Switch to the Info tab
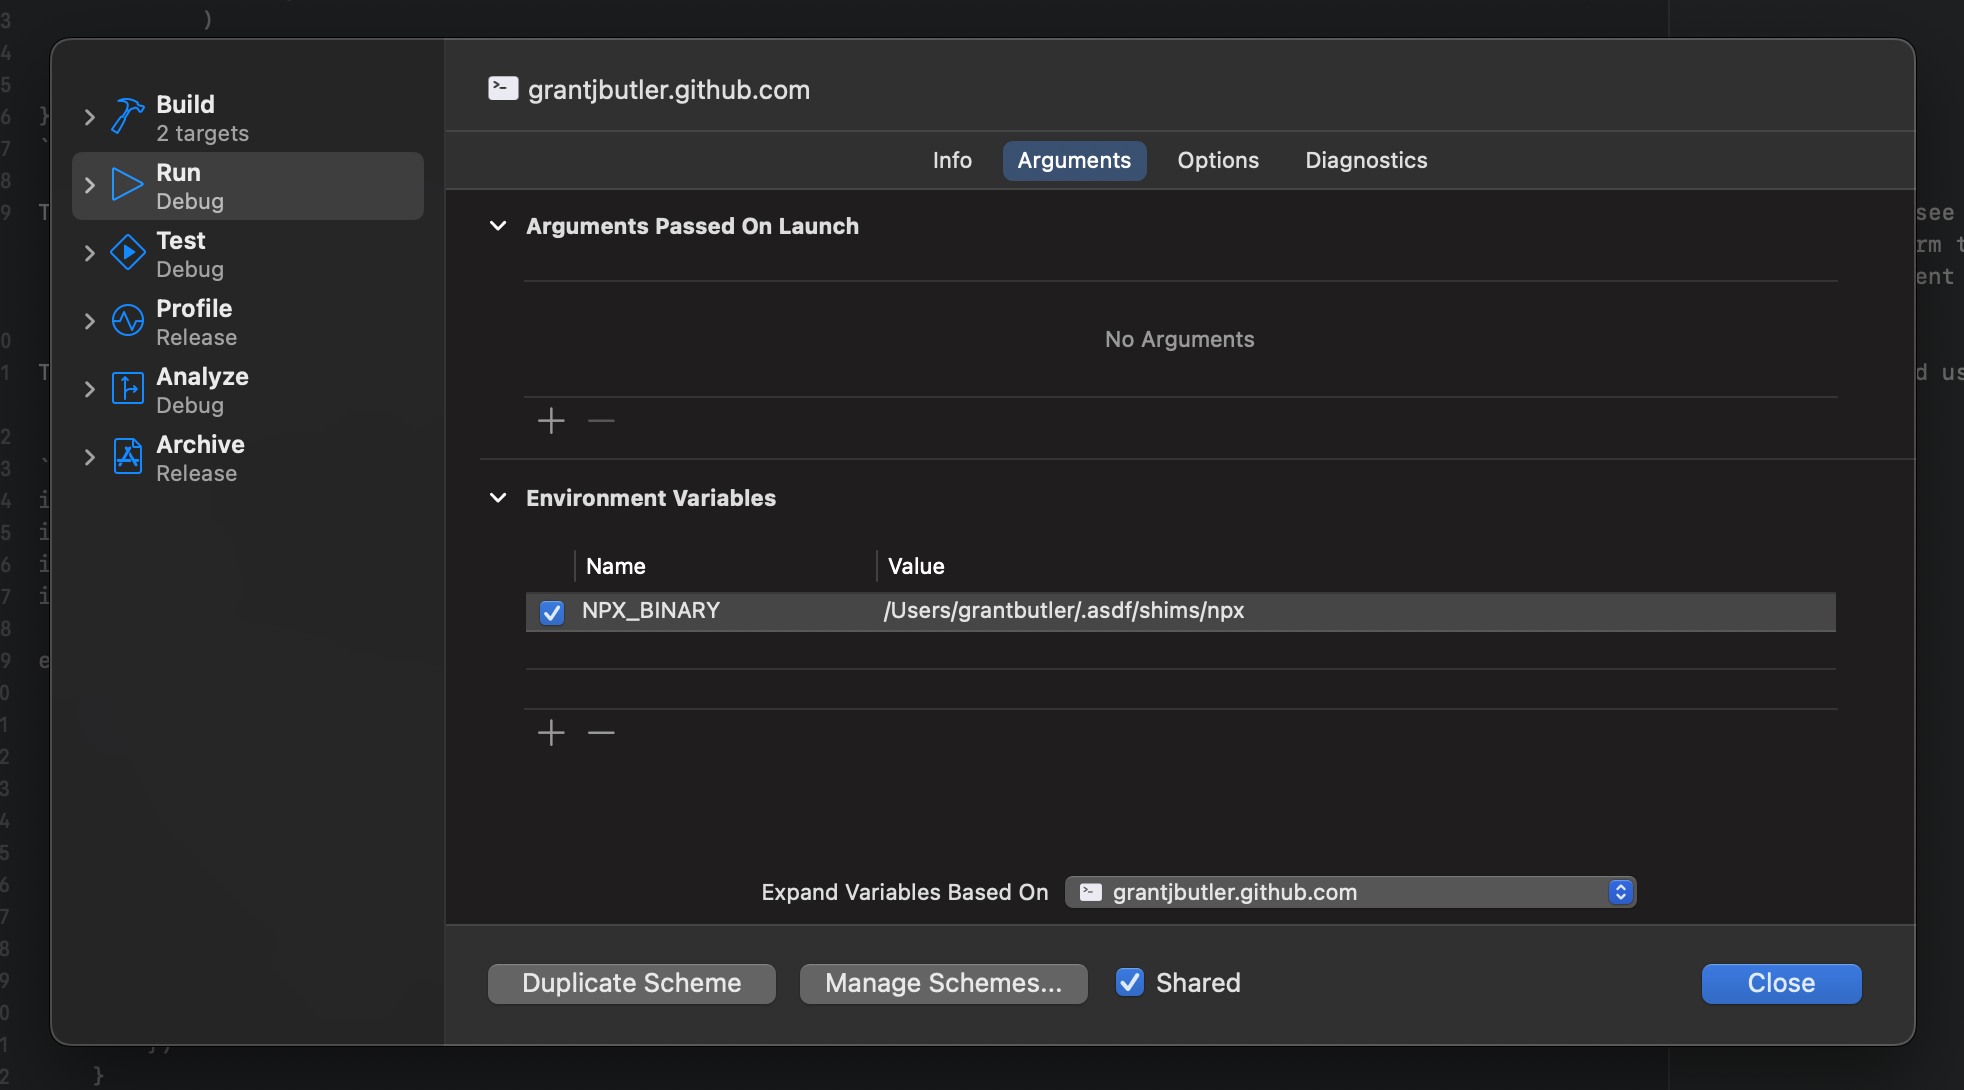The height and width of the screenshot is (1090, 1964). pos(952,160)
